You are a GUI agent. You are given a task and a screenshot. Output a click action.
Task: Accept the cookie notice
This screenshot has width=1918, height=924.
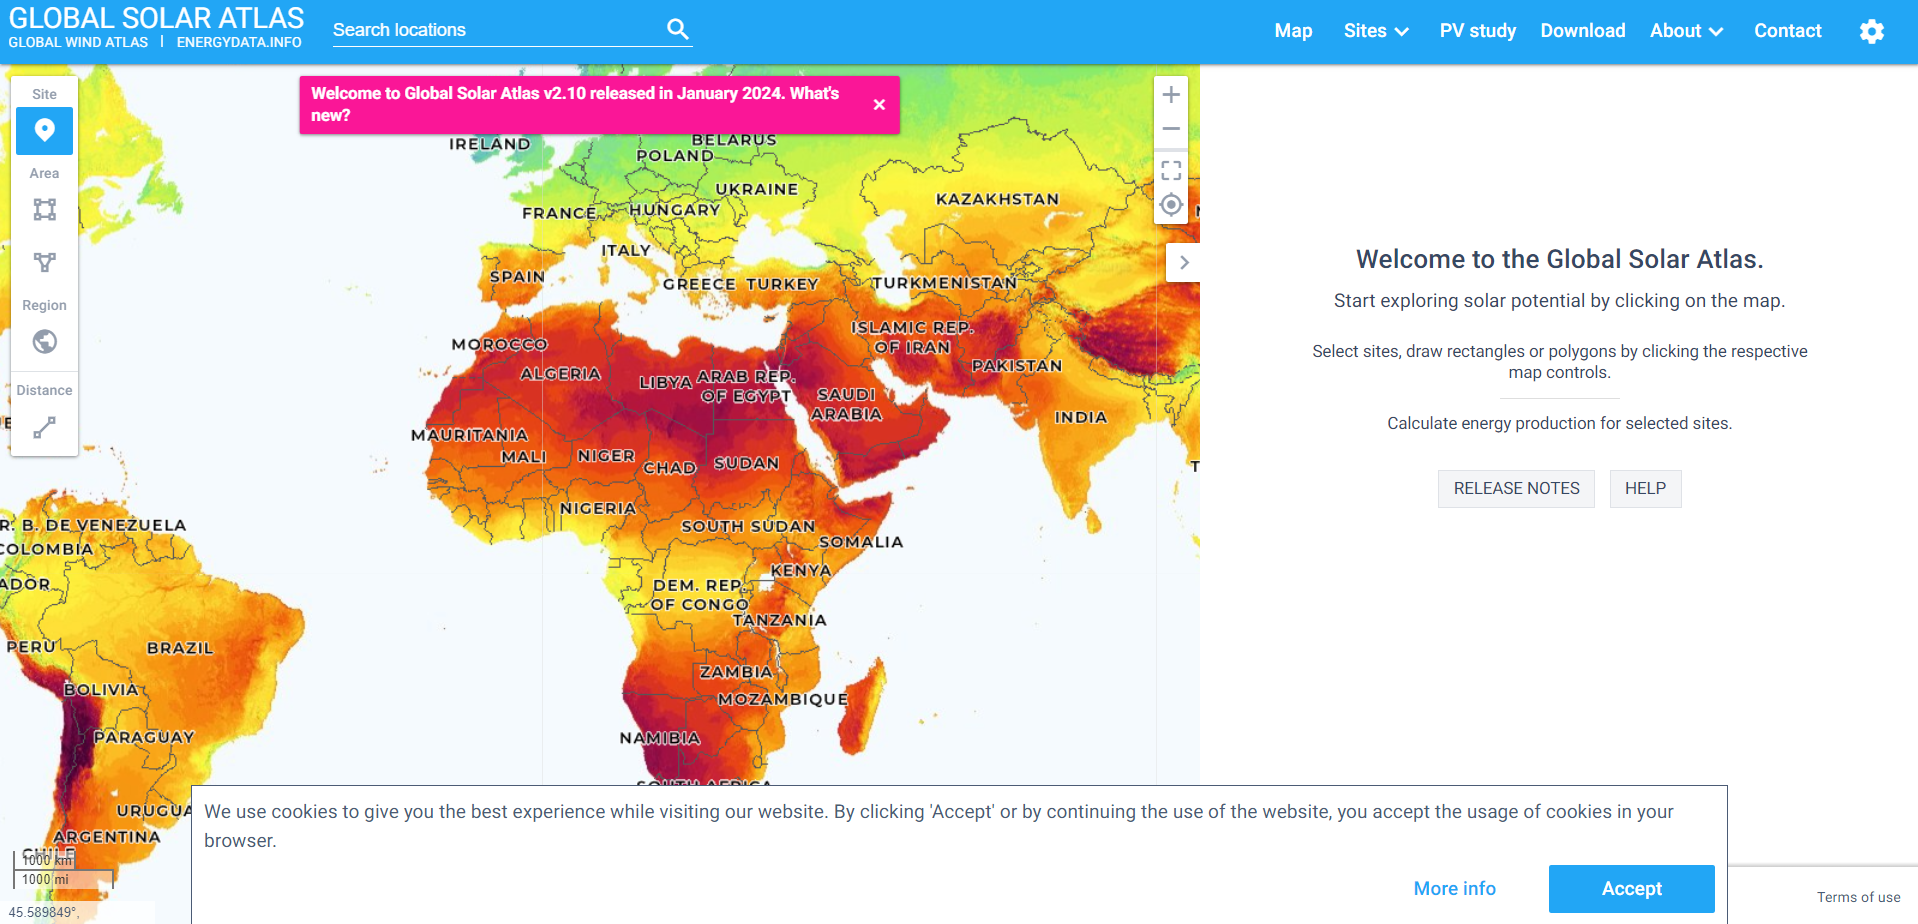click(1631, 889)
